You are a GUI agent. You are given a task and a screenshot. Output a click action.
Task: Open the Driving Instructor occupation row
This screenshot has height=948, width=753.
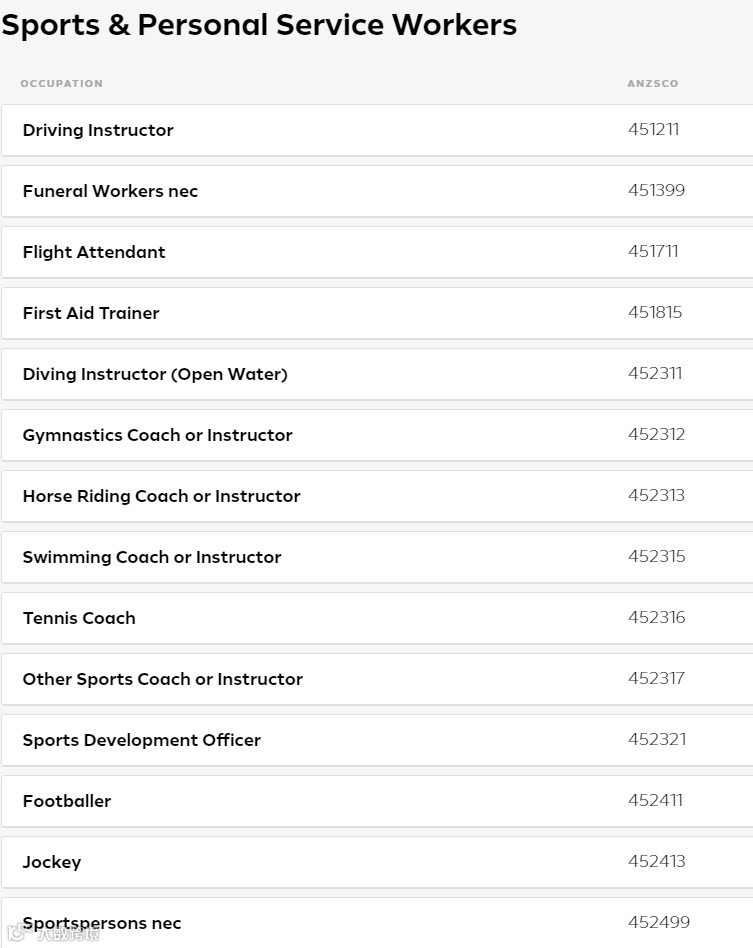coord(98,130)
